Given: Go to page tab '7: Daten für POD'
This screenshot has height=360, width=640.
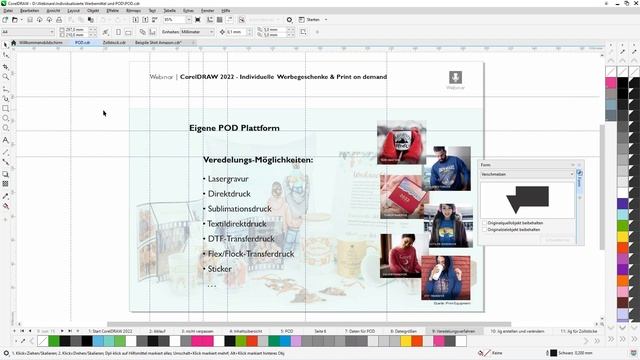Looking at the screenshot, I should click(x=360, y=331).
